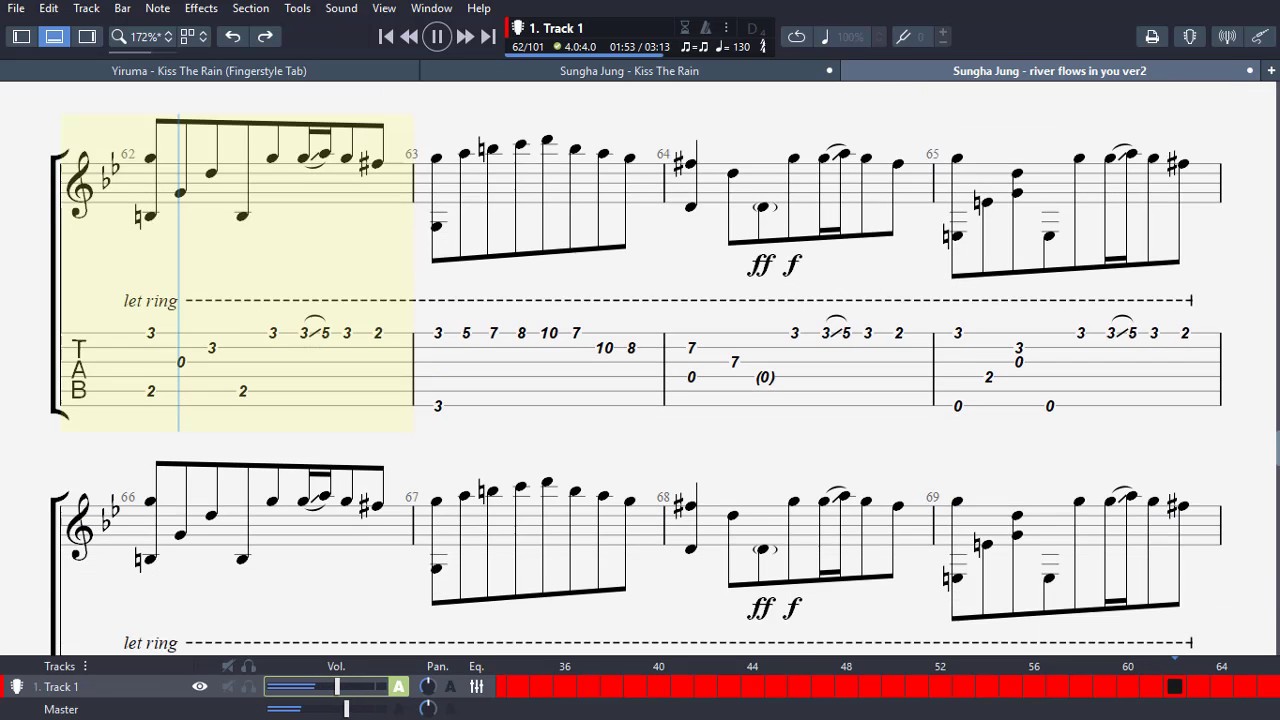Open Track 1 equalizer
The width and height of the screenshot is (1280, 720).
click(x=477, y=687)
